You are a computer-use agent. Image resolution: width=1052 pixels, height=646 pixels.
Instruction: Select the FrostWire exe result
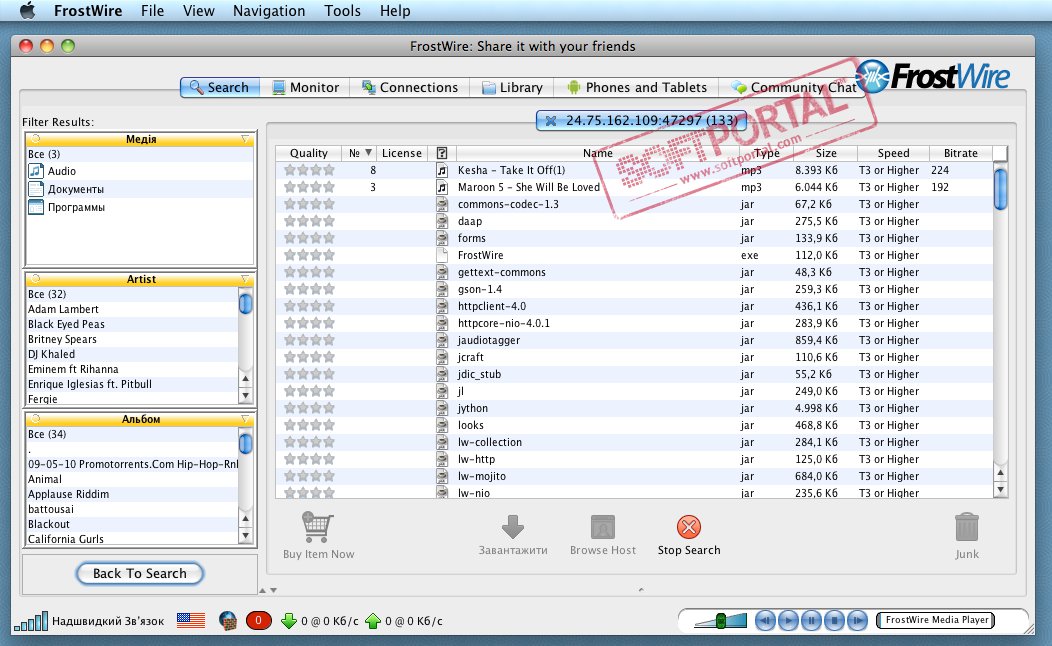(634, 256)
